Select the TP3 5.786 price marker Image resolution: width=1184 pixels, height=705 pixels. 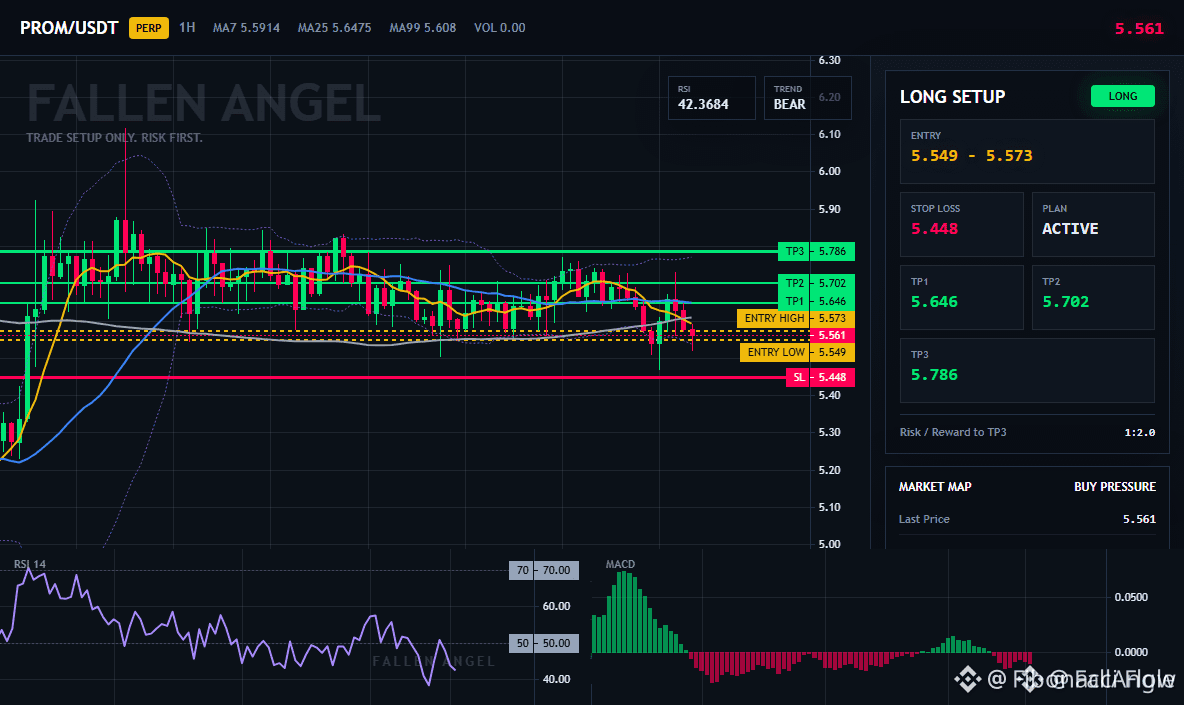click(x=816, y=251)
